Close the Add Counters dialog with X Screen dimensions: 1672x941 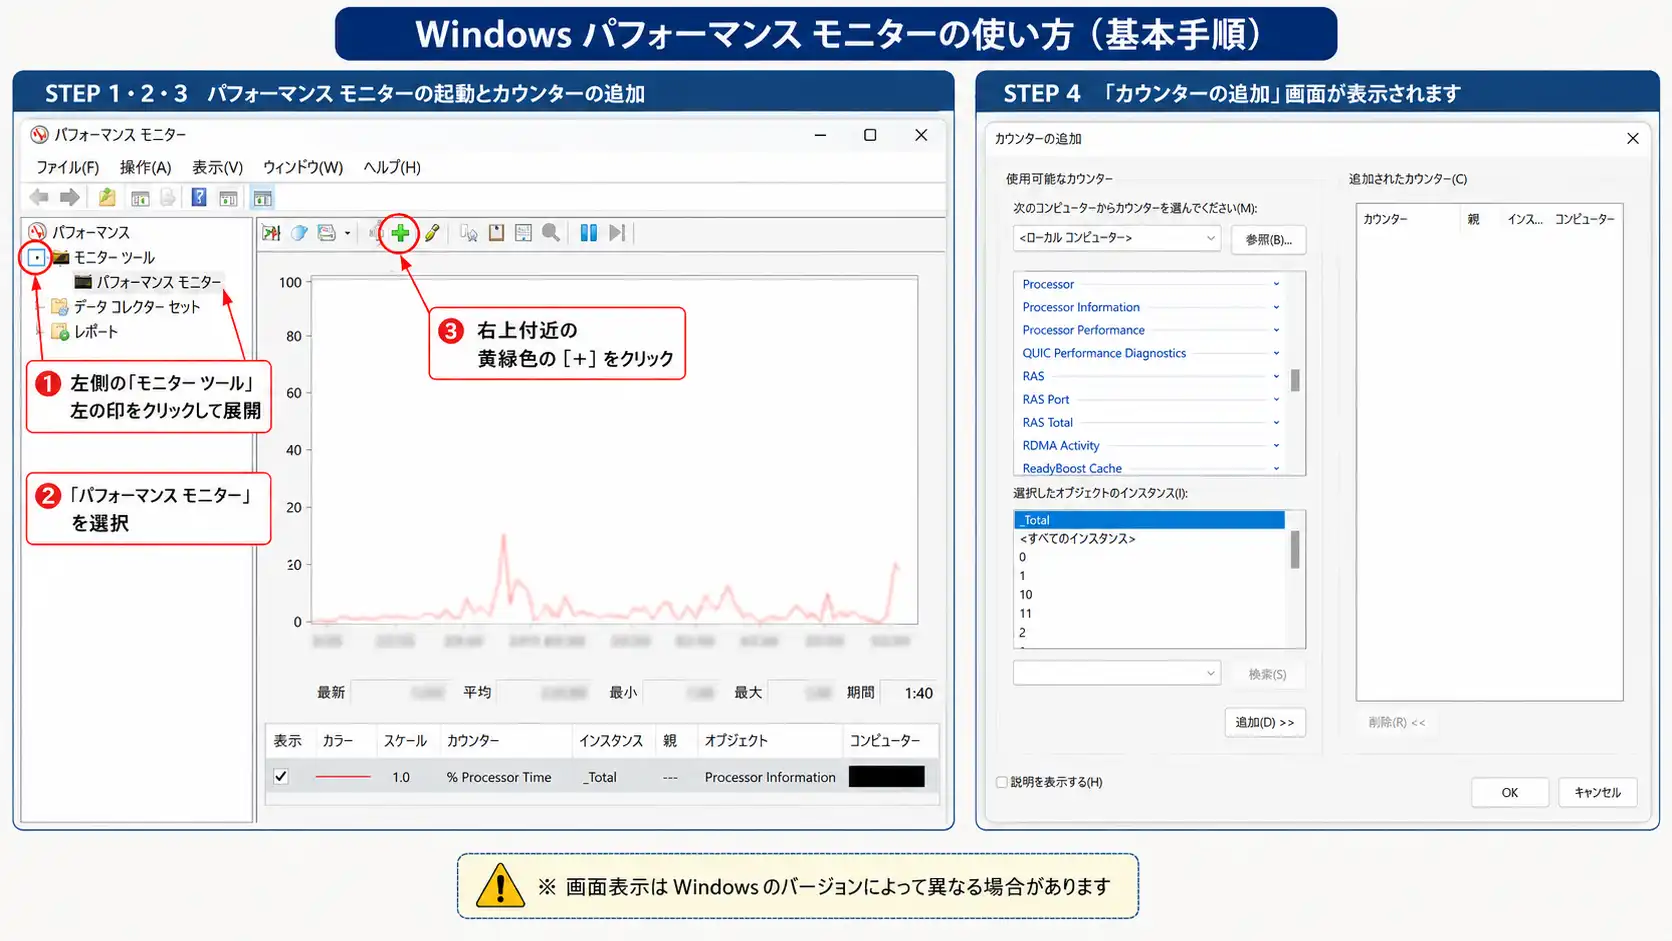[x=1633, y=138]
